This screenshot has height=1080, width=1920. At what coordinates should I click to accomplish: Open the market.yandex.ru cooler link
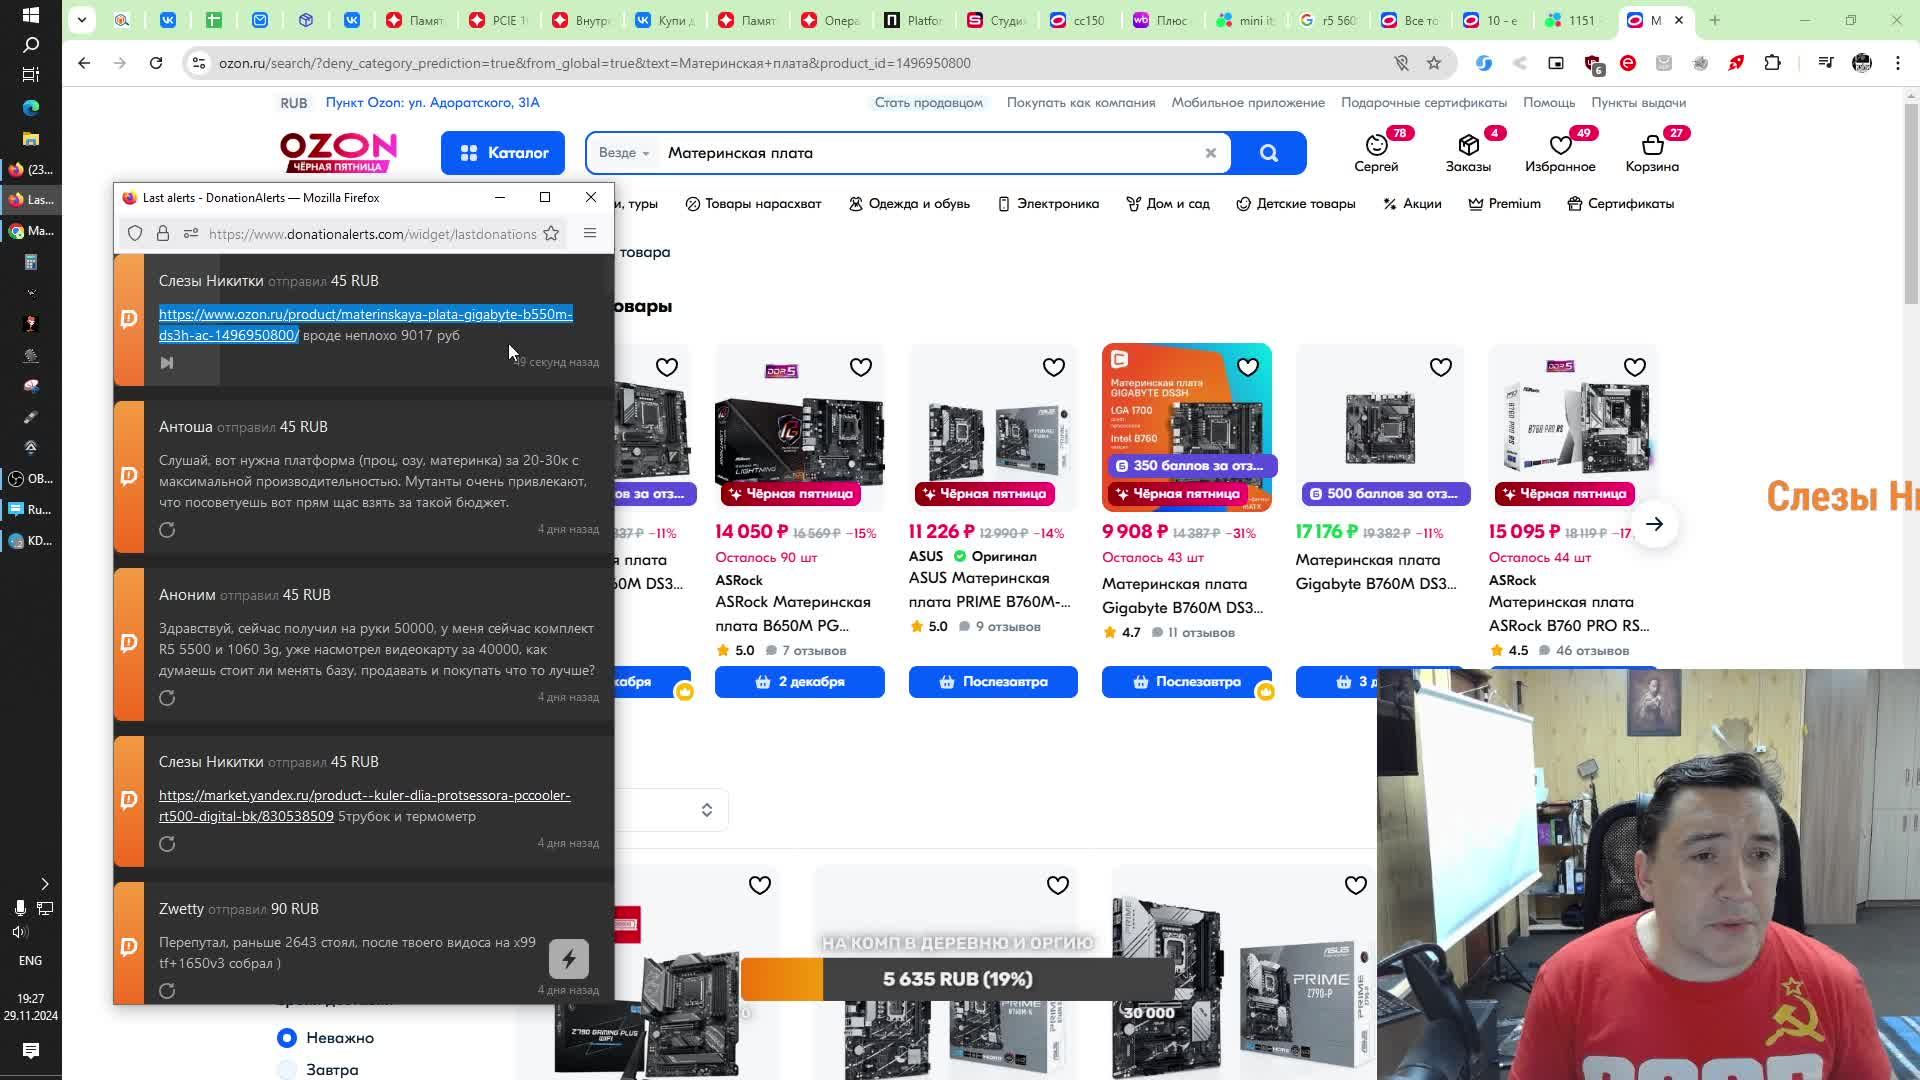(x=364, y=796)
